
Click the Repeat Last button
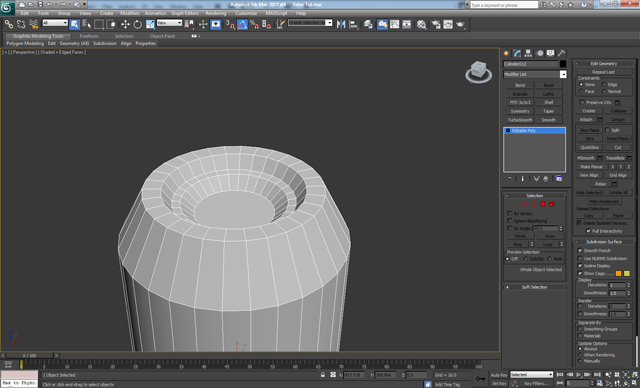tap(604, 72)
